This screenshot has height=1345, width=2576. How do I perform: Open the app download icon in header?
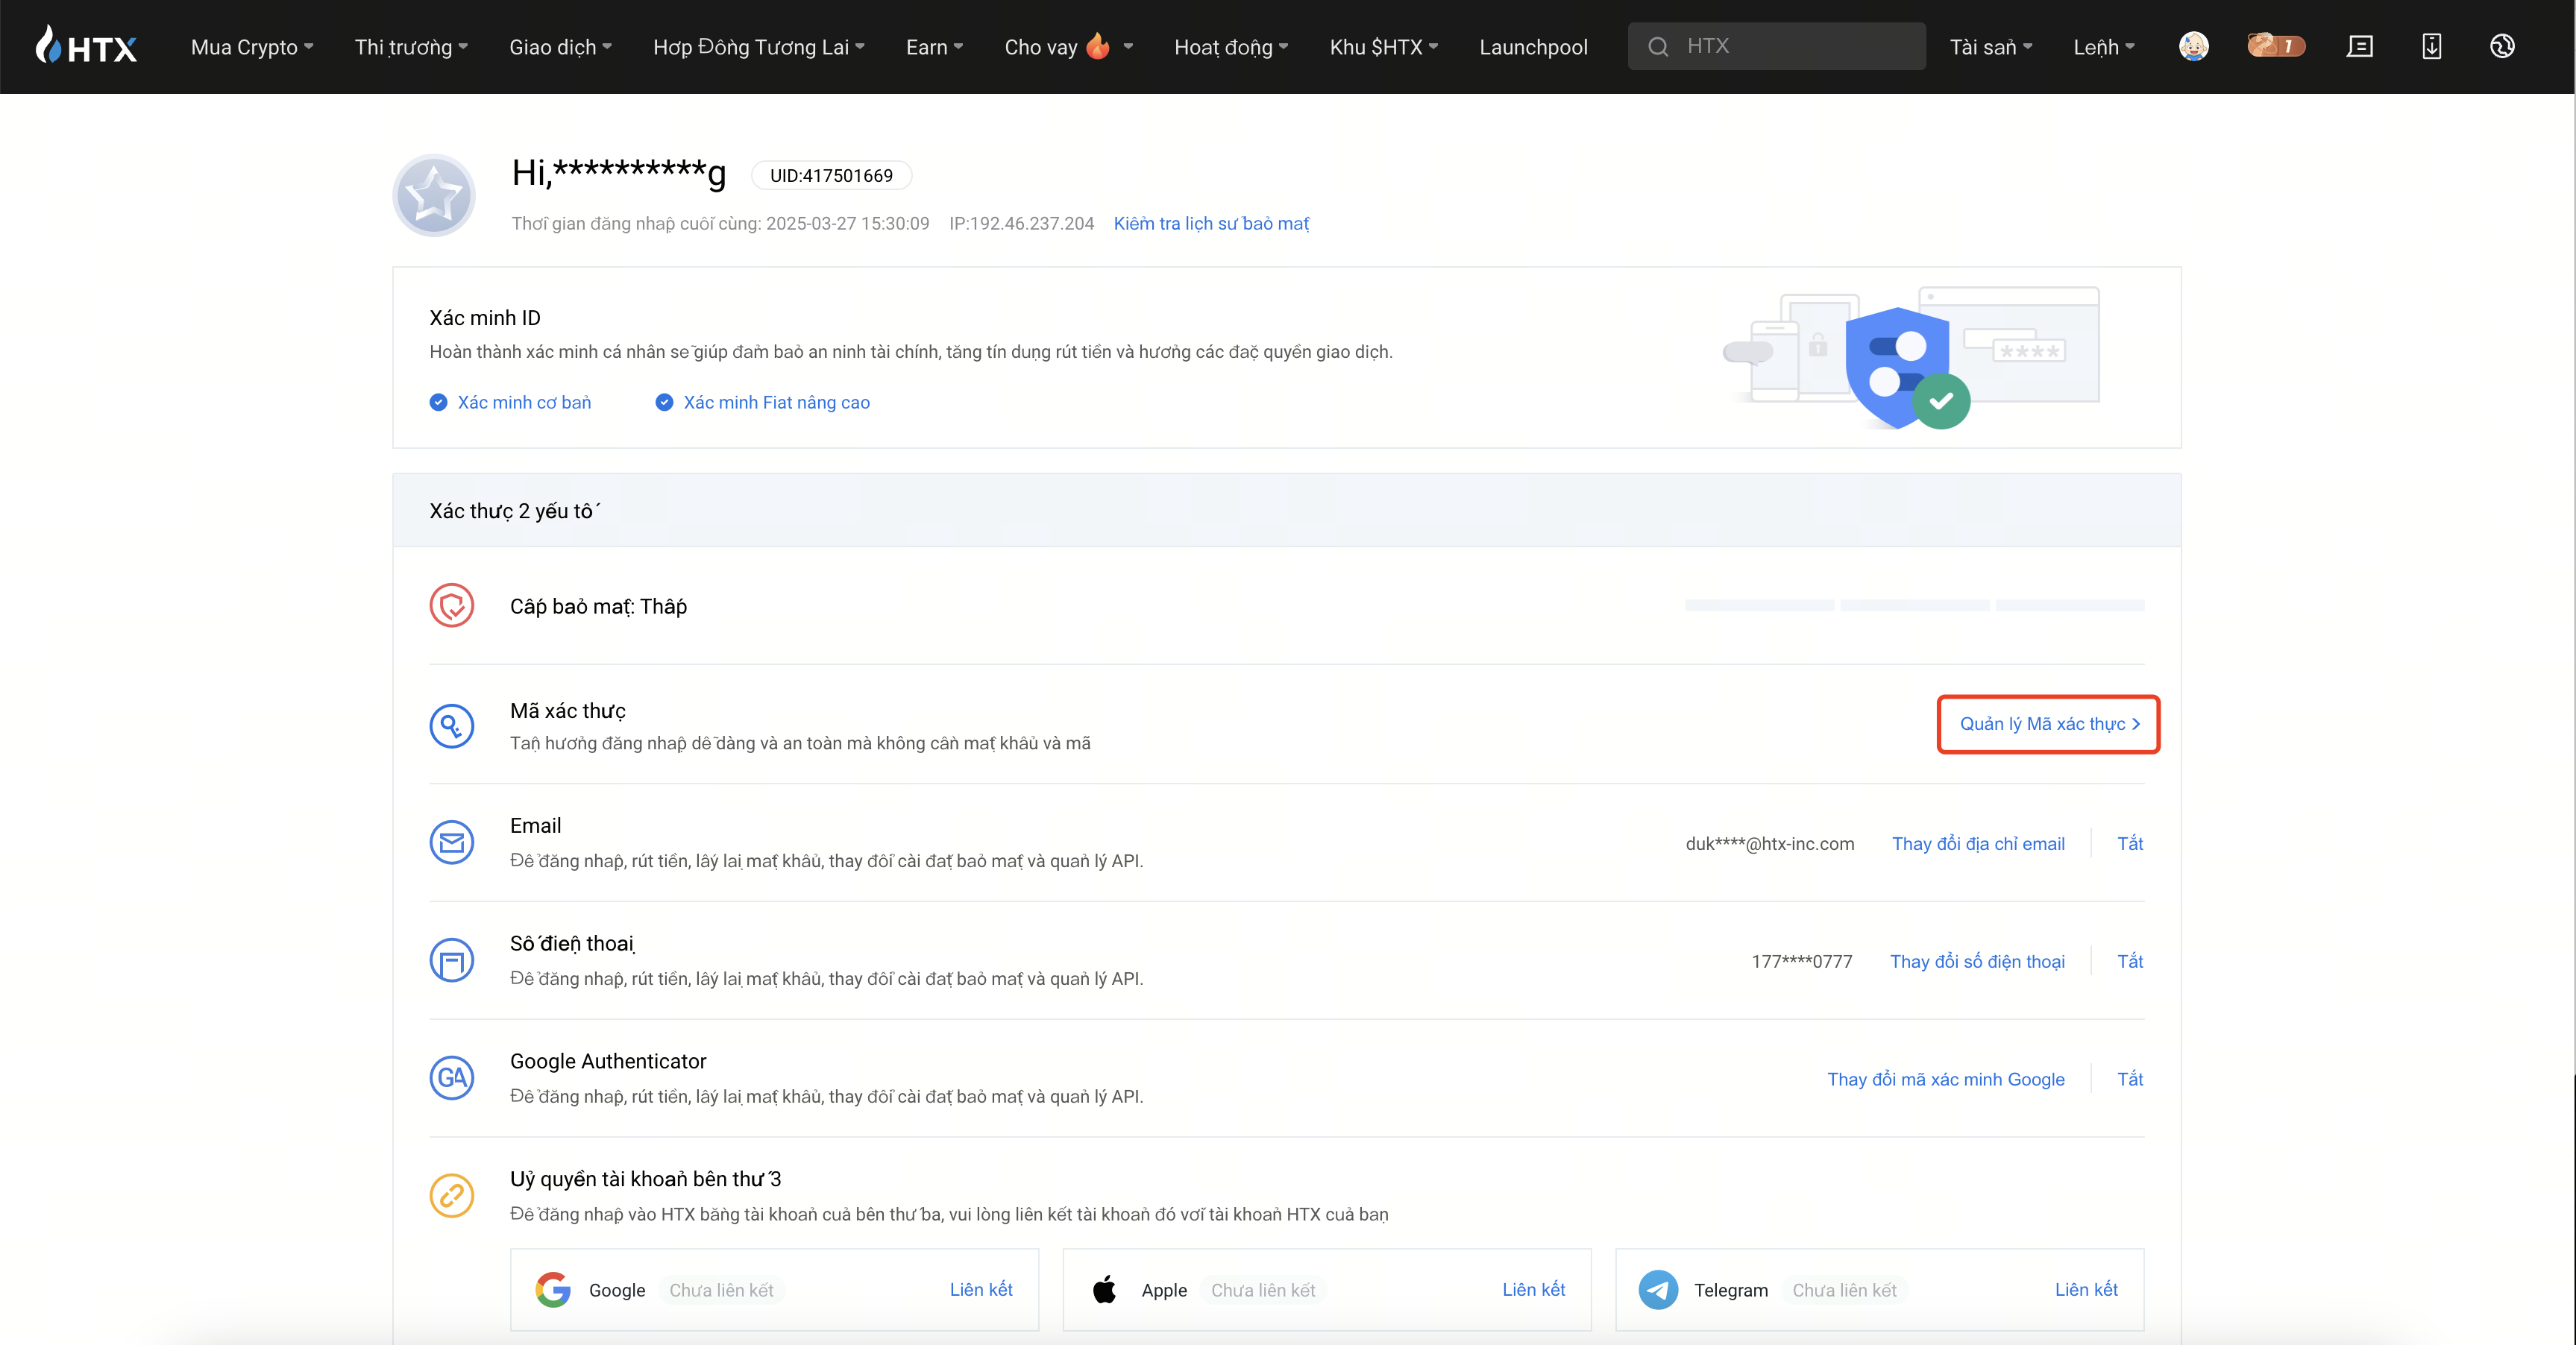[2431, 46]
